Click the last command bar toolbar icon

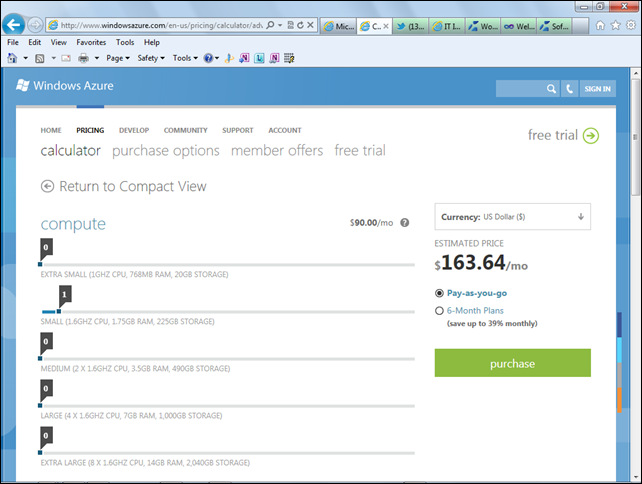point(289,58)
